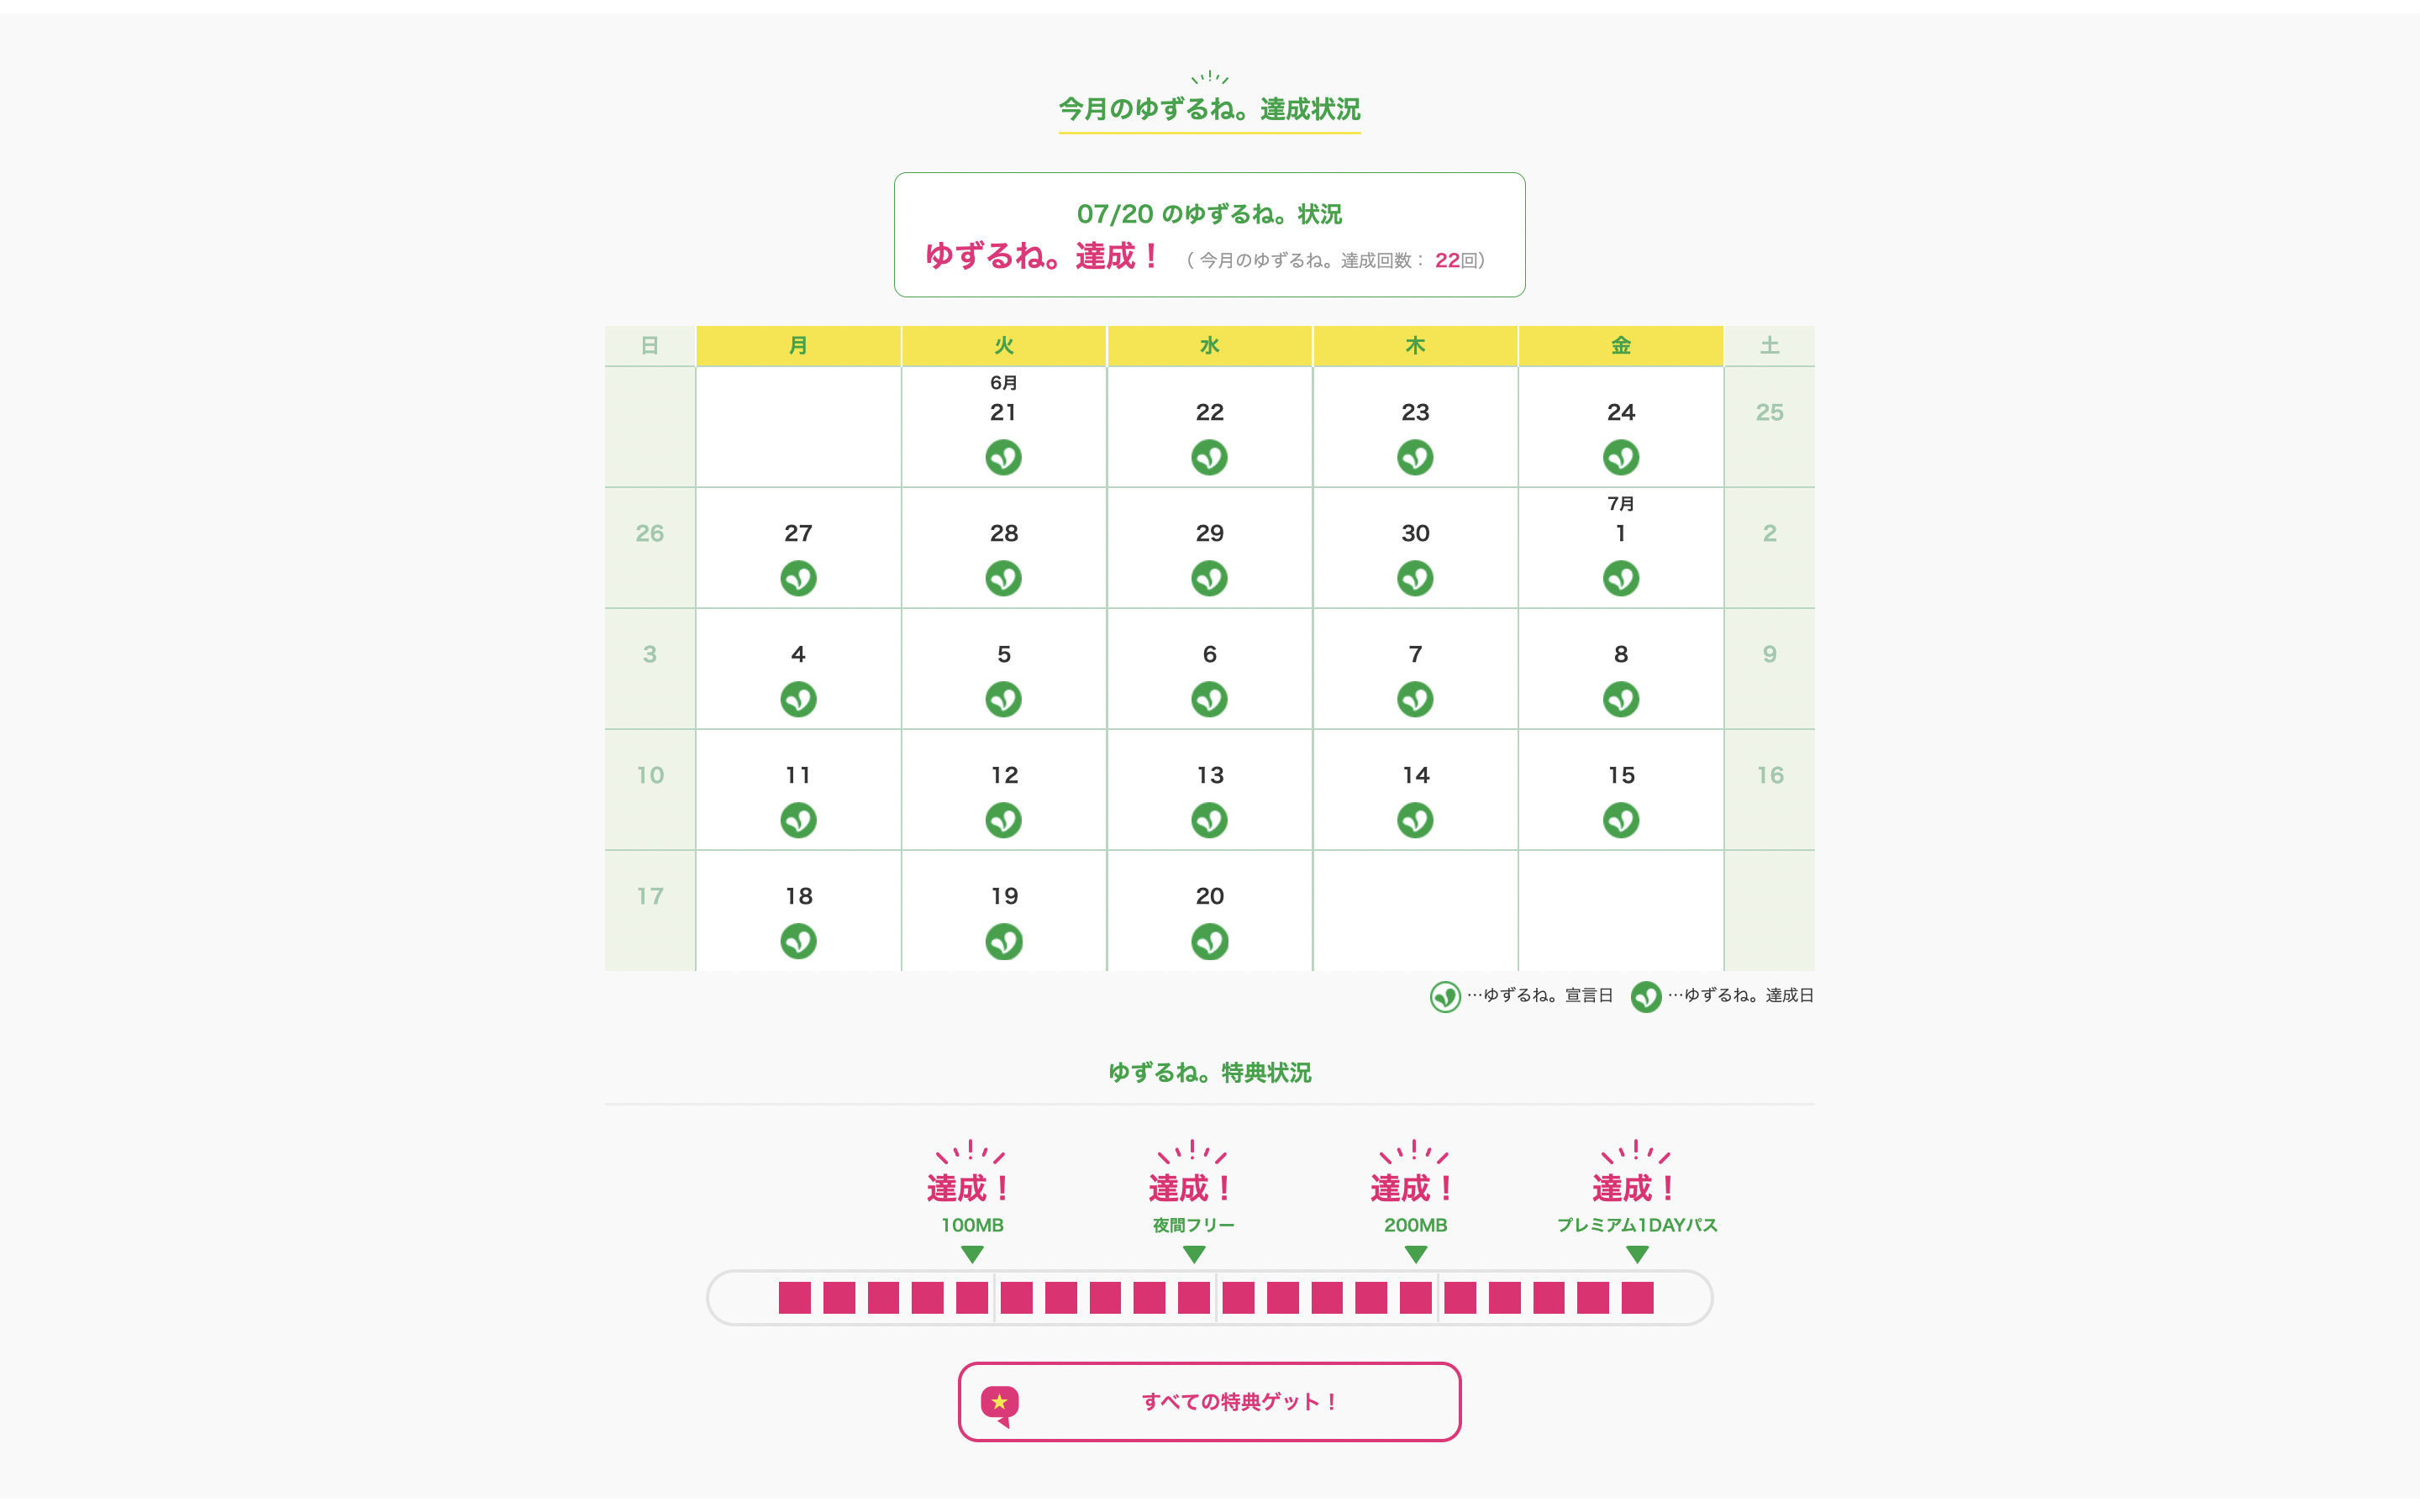Click the green marker under 夜間フリー
This screenshot has height=1512, width=2420.
click(1194, 1254)
